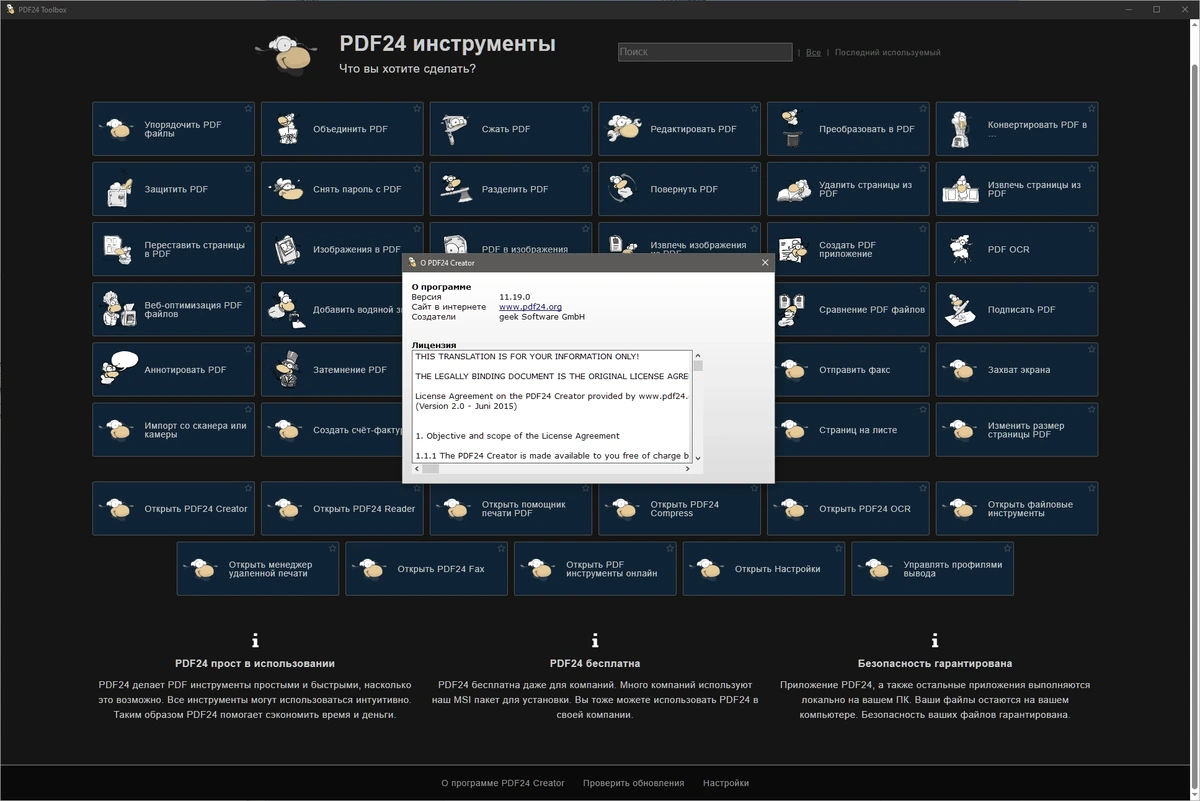Toggle favorite star on Захват экрана tile
The width and height of the screenshot is (1200, 801).
tap(1091, 348)
